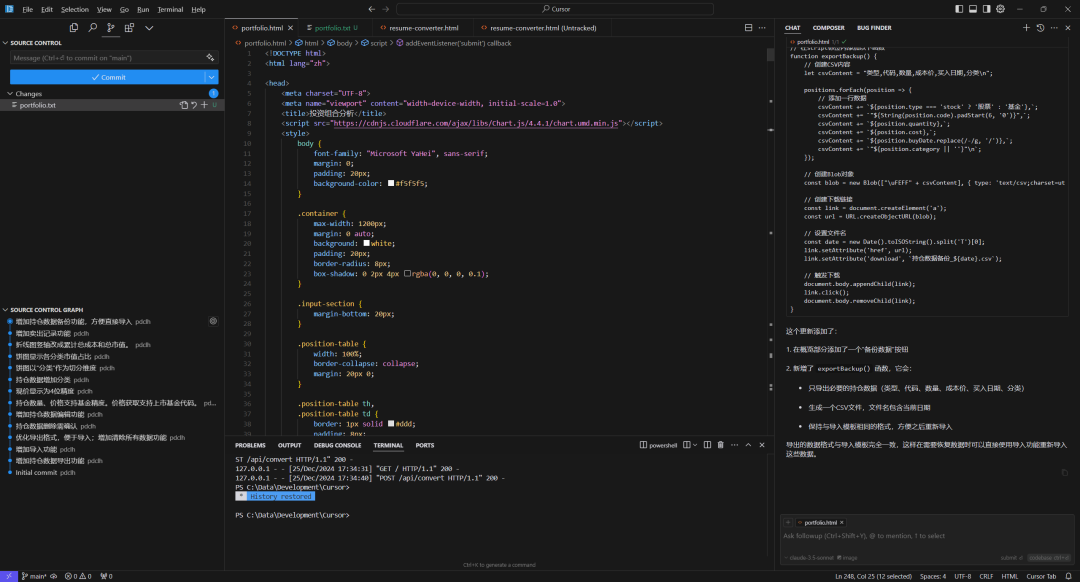Click the Commit button
Image resolution: width=1080 pixels, height=582 pixels.
(108, 77)
